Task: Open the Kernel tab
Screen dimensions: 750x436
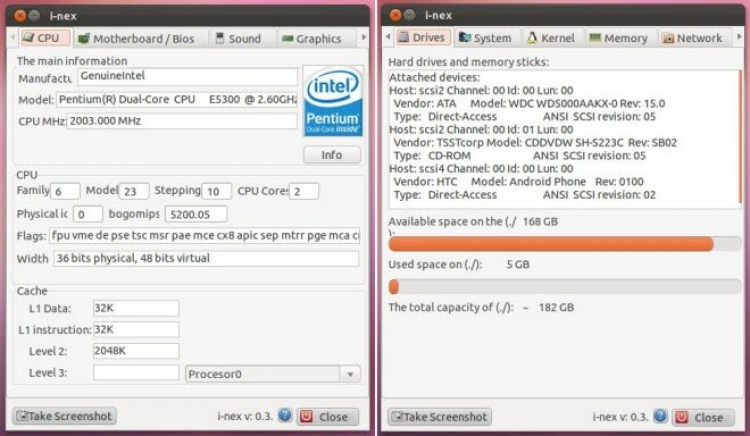Action: click(550, 38)
